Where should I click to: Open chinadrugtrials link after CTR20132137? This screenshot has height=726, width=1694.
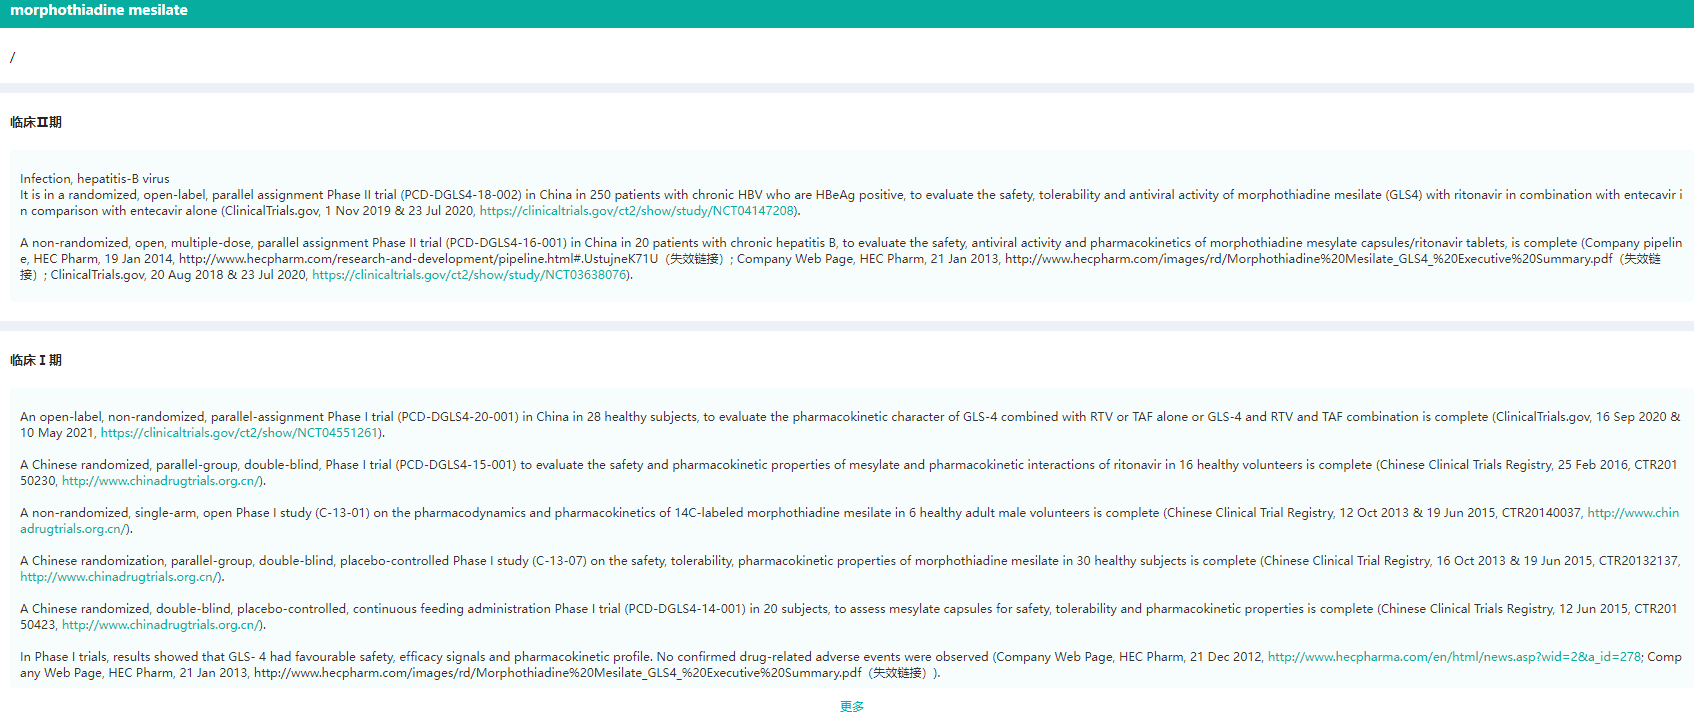coord(119,577)
